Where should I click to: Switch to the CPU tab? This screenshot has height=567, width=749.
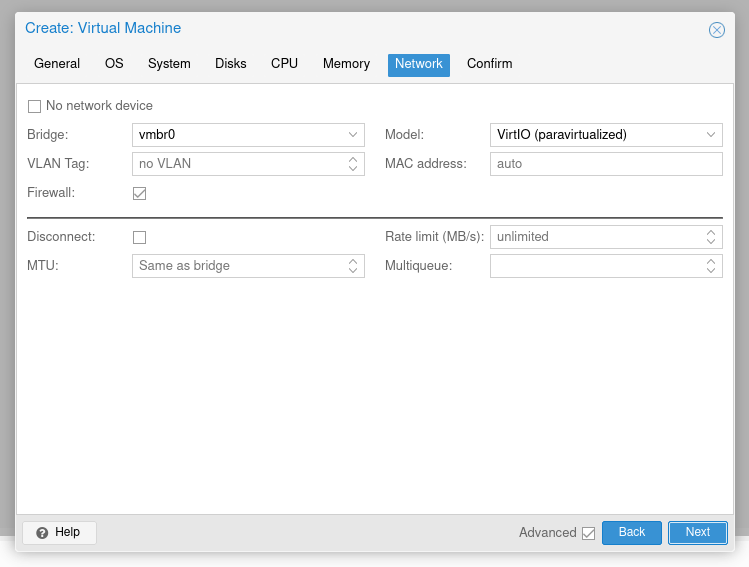[x=284, y=64]
